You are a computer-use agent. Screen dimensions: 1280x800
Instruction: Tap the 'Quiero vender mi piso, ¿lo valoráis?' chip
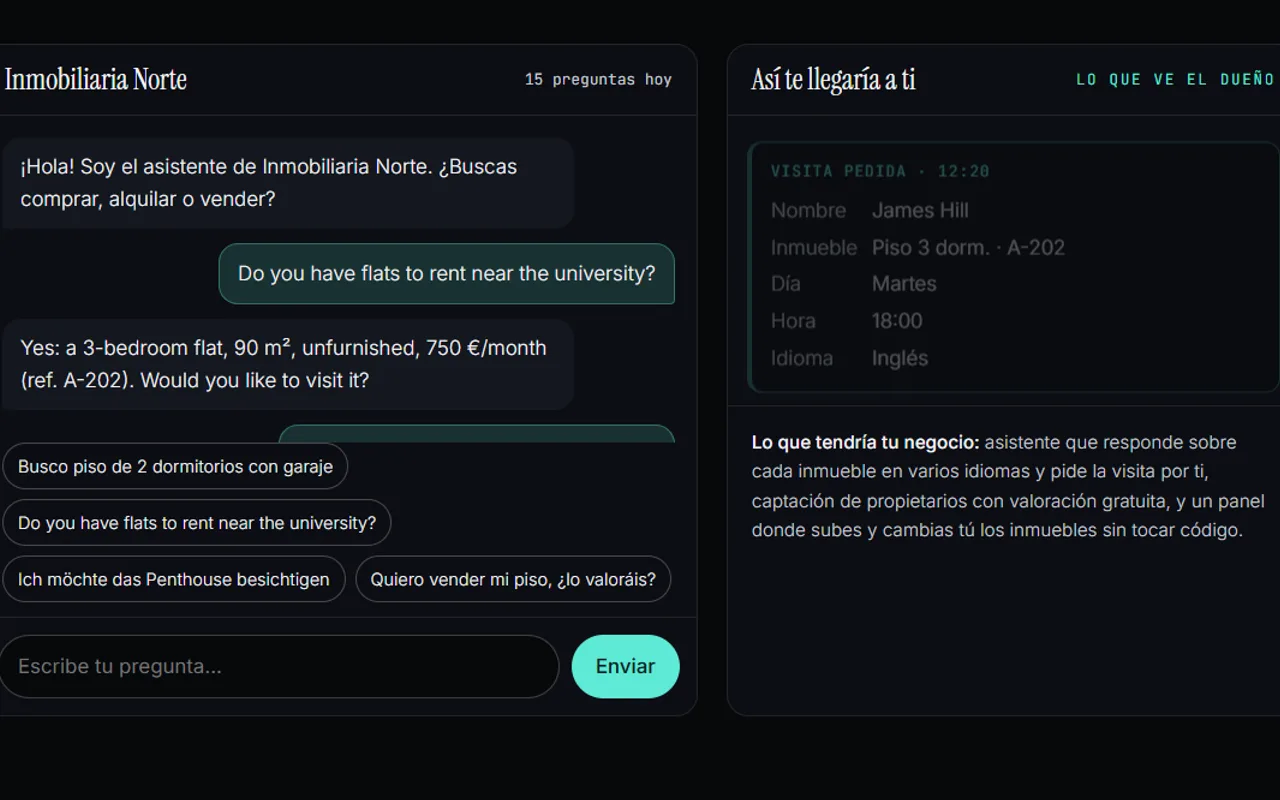(x=513, y=579)
